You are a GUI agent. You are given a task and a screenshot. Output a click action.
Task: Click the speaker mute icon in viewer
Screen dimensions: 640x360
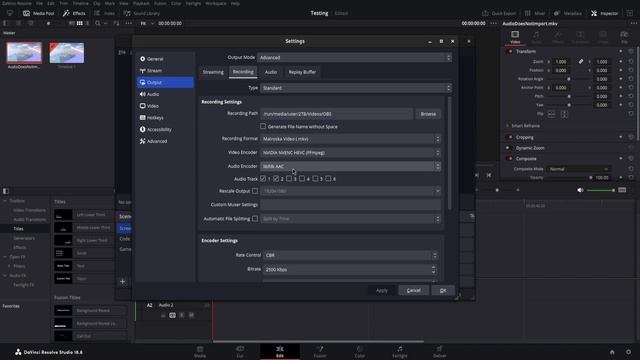[x=580, y=190]
